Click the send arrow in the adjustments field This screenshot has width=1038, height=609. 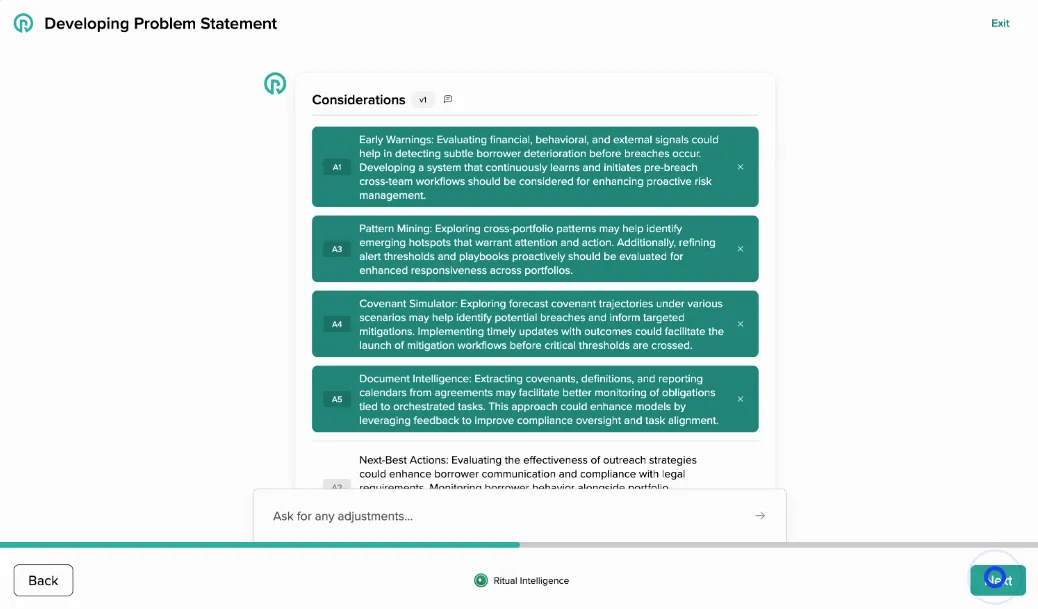pyautogui.click(x=760, y=515)
